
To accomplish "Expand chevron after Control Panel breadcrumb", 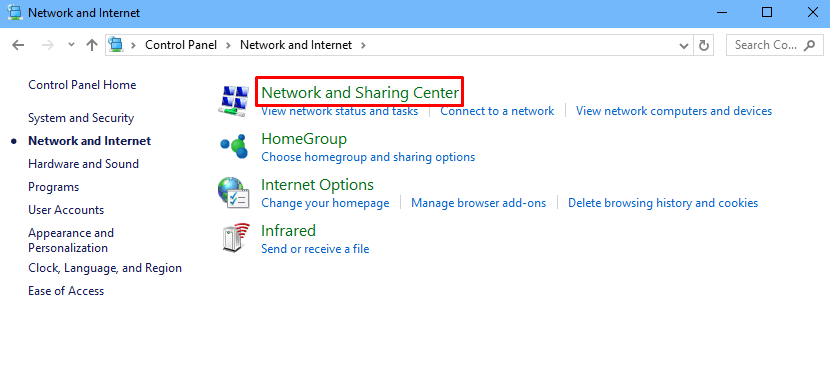I will [229, 45].
